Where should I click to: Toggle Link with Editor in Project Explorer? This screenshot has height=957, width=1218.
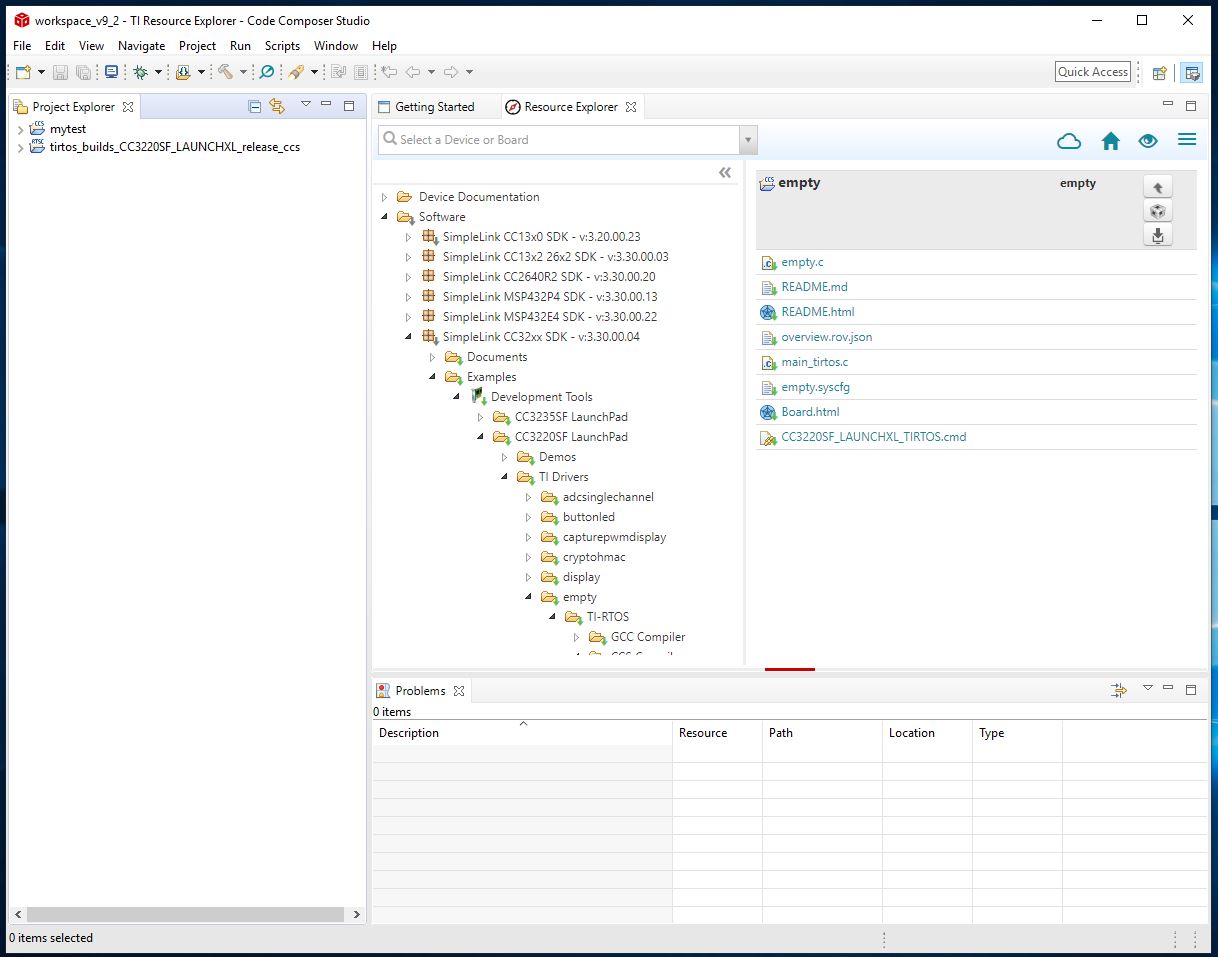pyautogui.click(x=277, y=106)
